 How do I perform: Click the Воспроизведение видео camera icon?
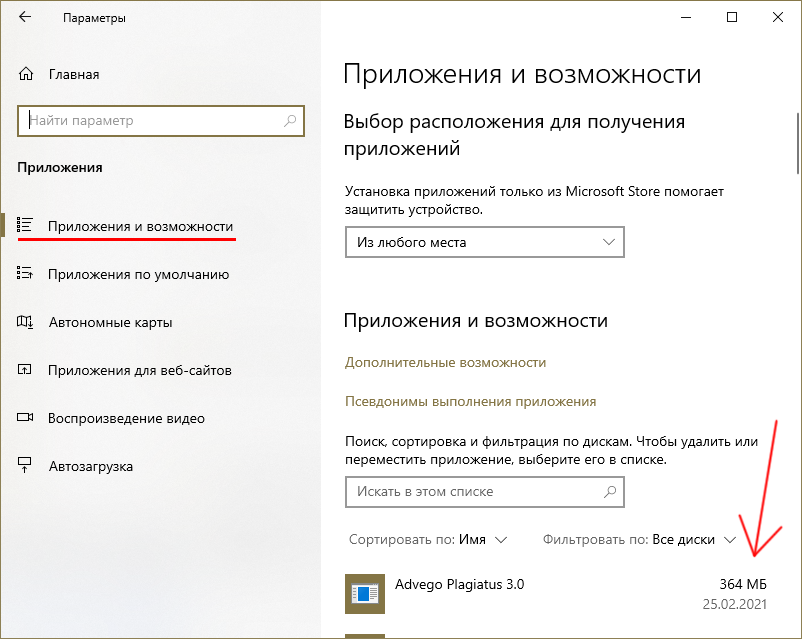(26, 418)
